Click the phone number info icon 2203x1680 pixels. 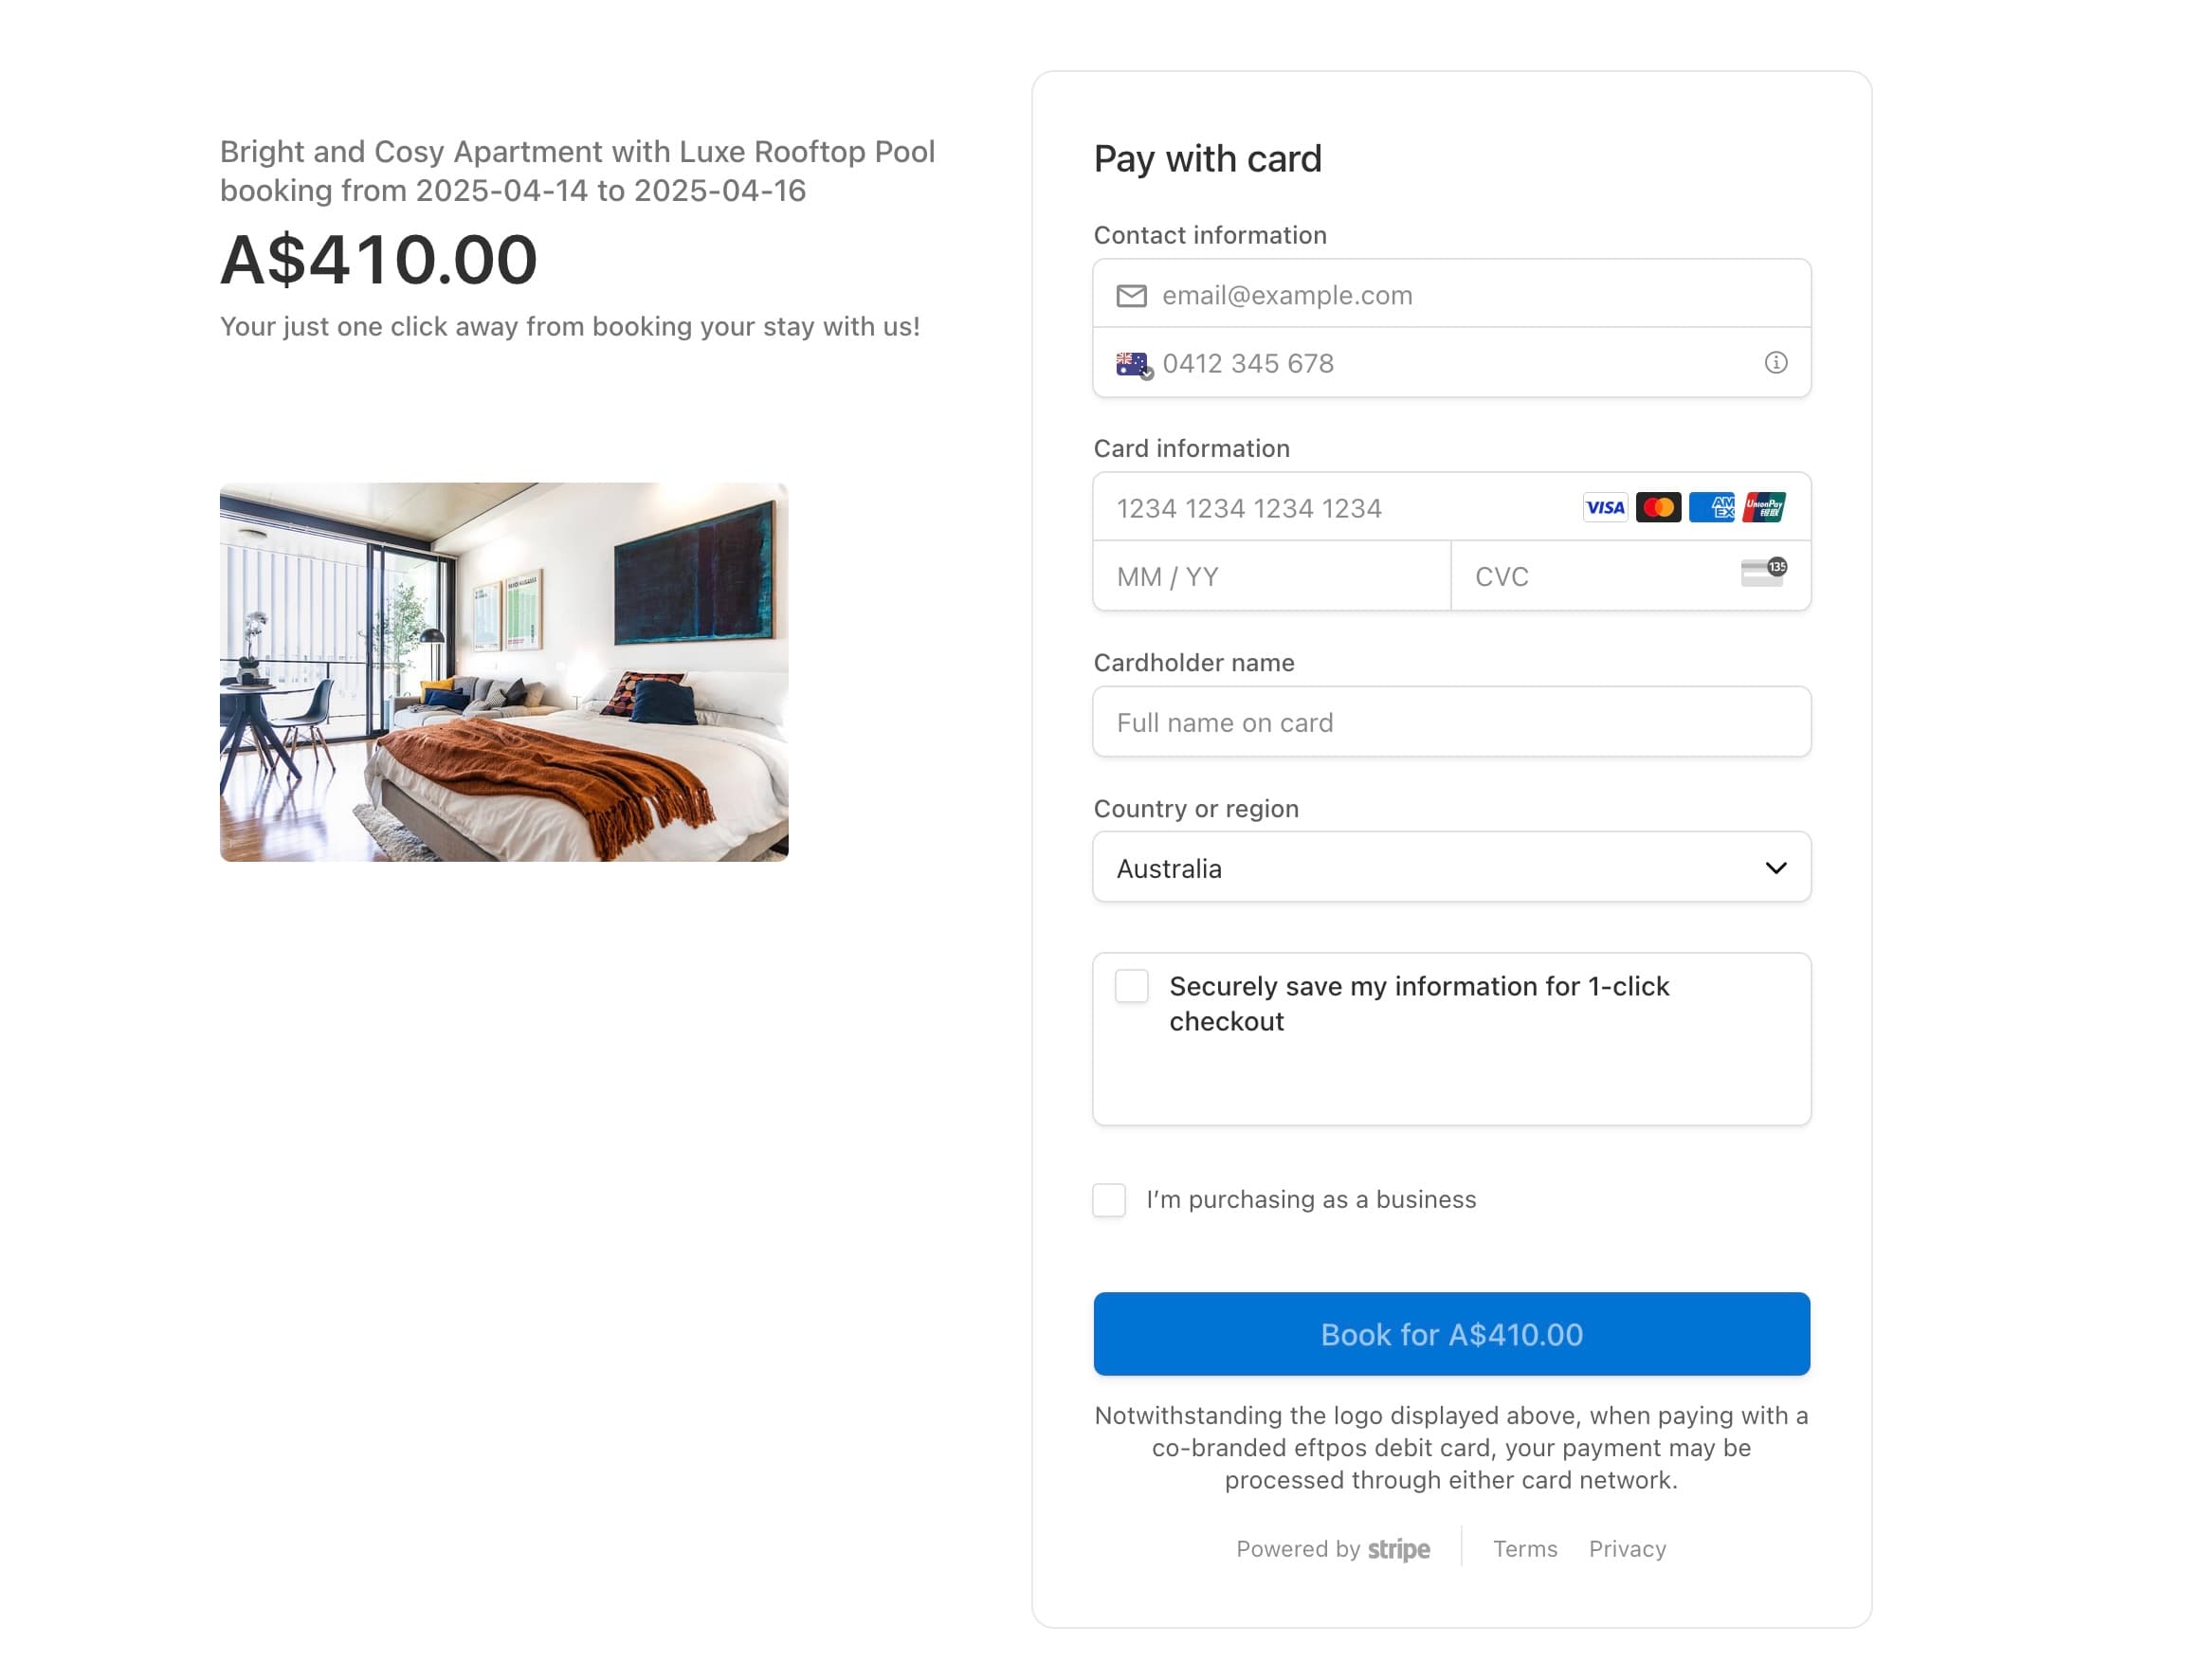[x=1775, y=363]
